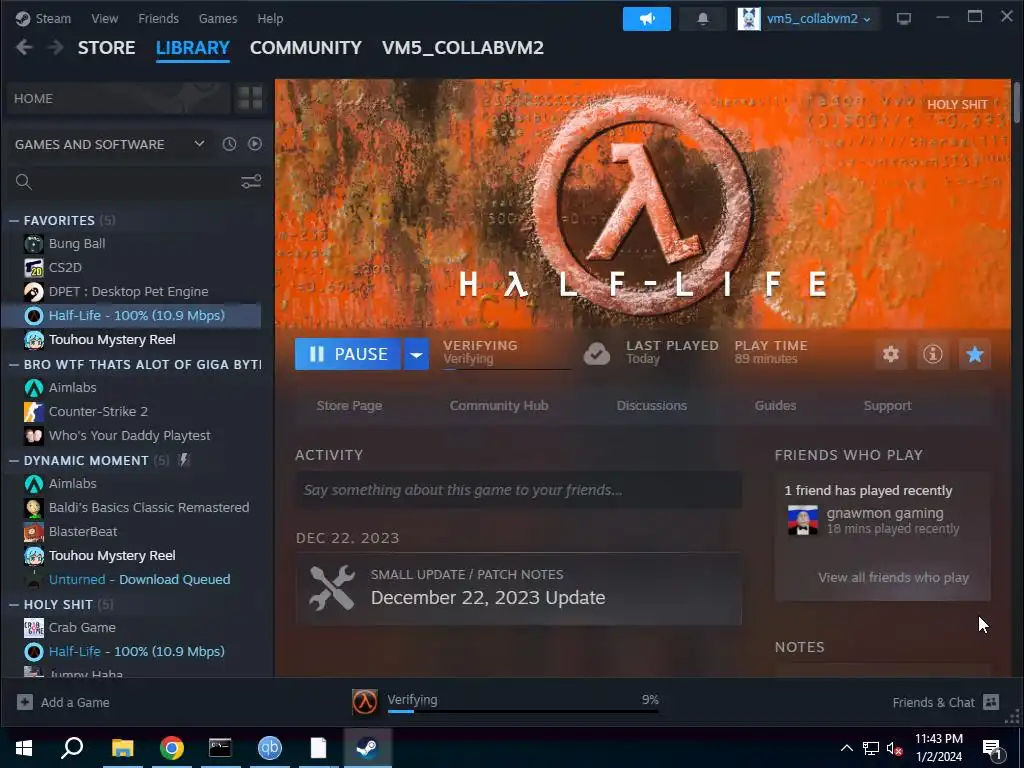This screenshot has height=768, width=1024.
Task: Open Half-Life Store Page link
Action: [x=349, y=406]
